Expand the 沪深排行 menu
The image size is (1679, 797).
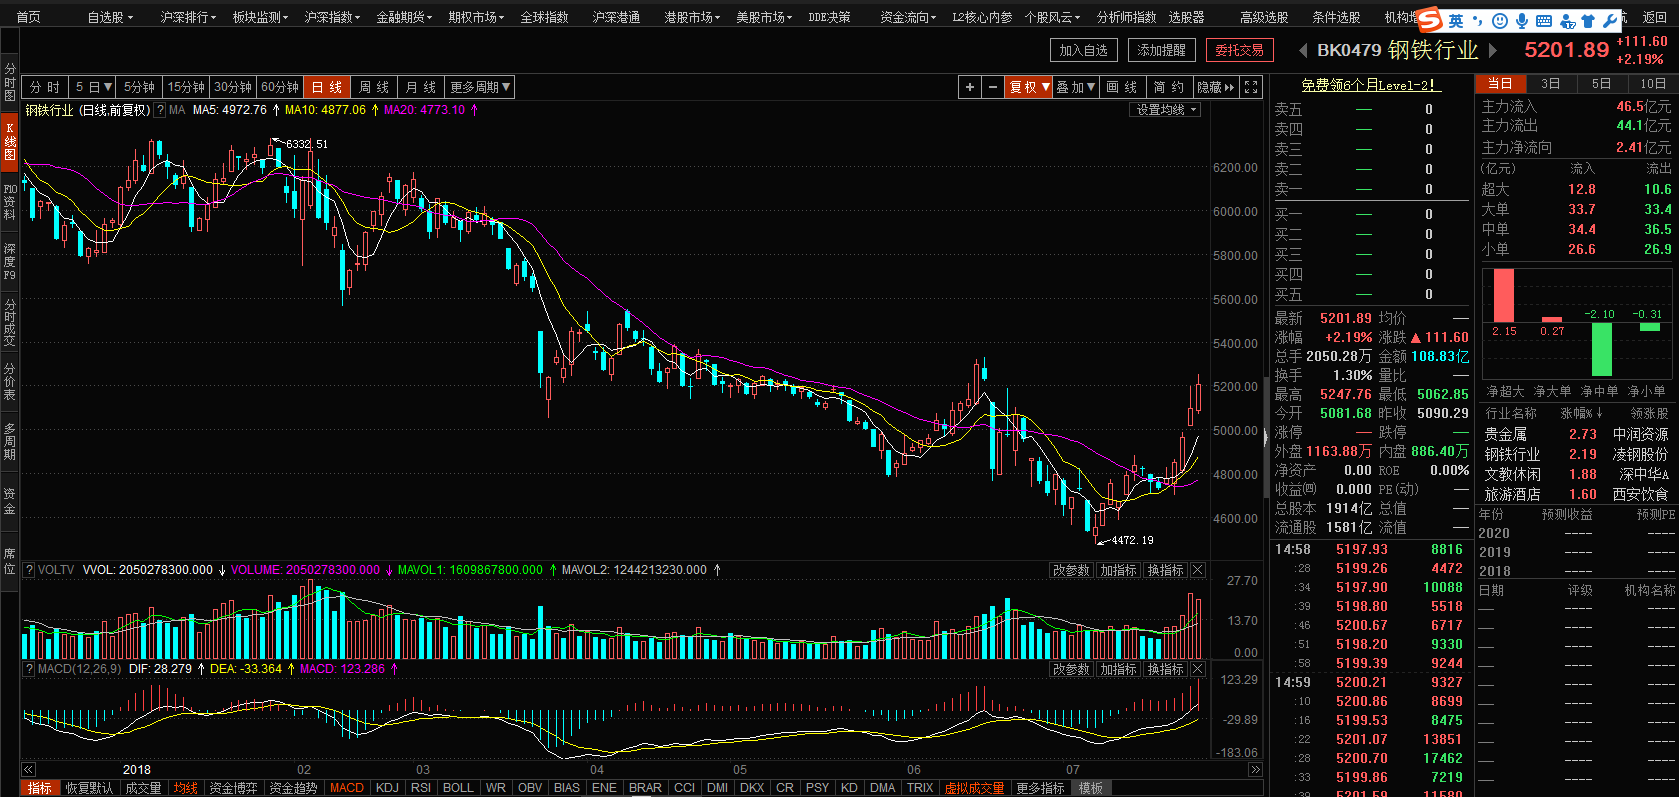pos(188,17)
